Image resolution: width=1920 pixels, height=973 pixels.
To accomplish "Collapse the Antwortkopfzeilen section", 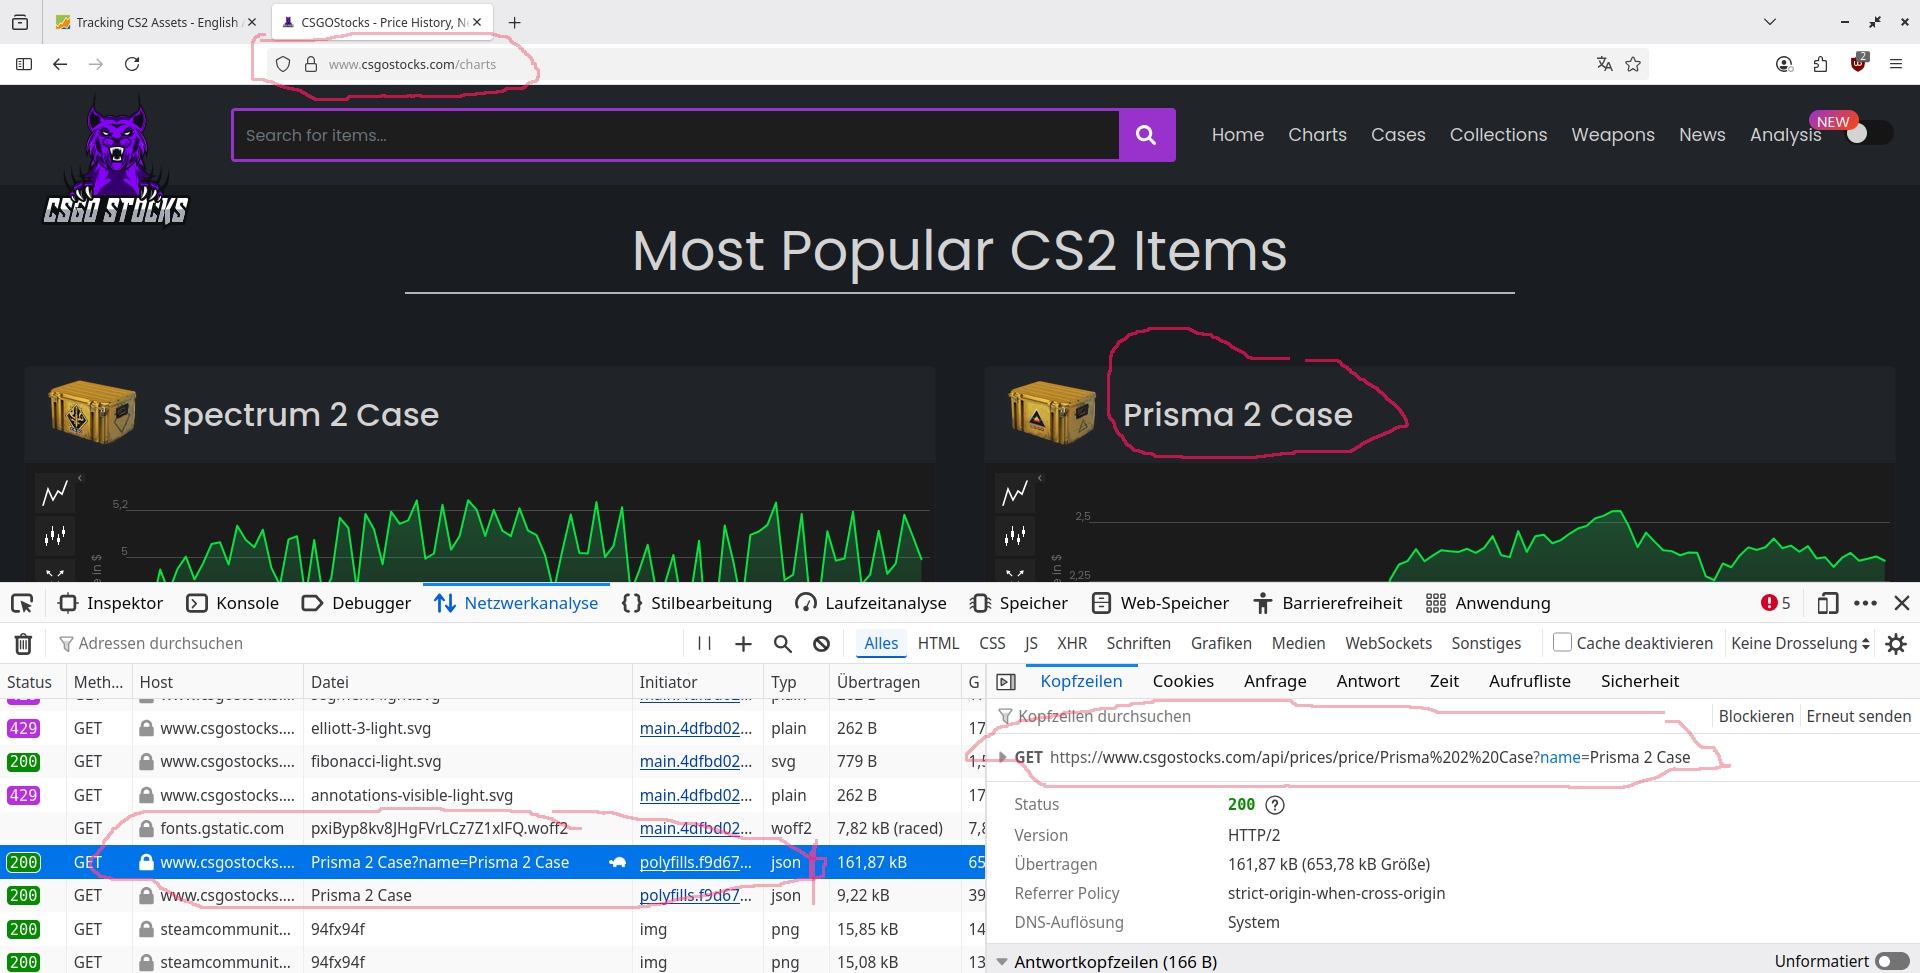I will (x=1002, y=962).
